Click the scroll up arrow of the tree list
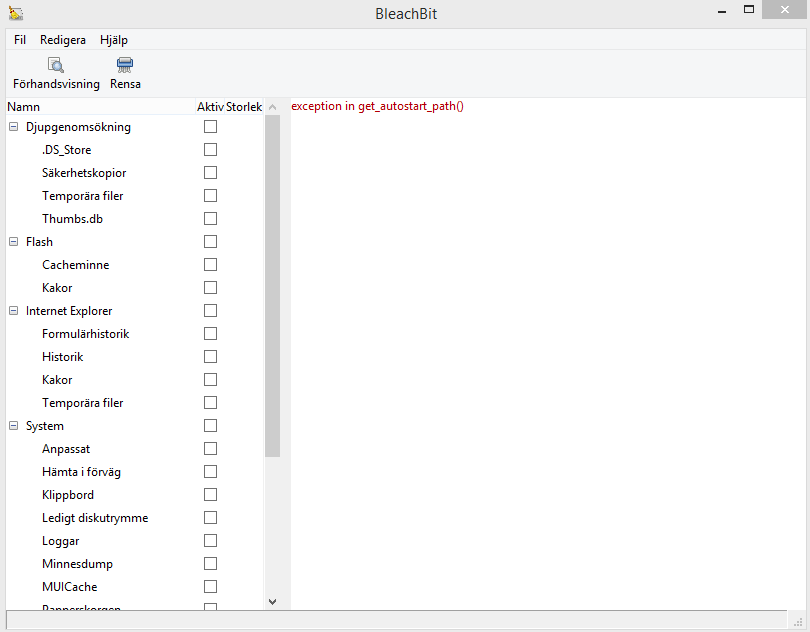Screen dimensions: 810x632 coord(273,107)
